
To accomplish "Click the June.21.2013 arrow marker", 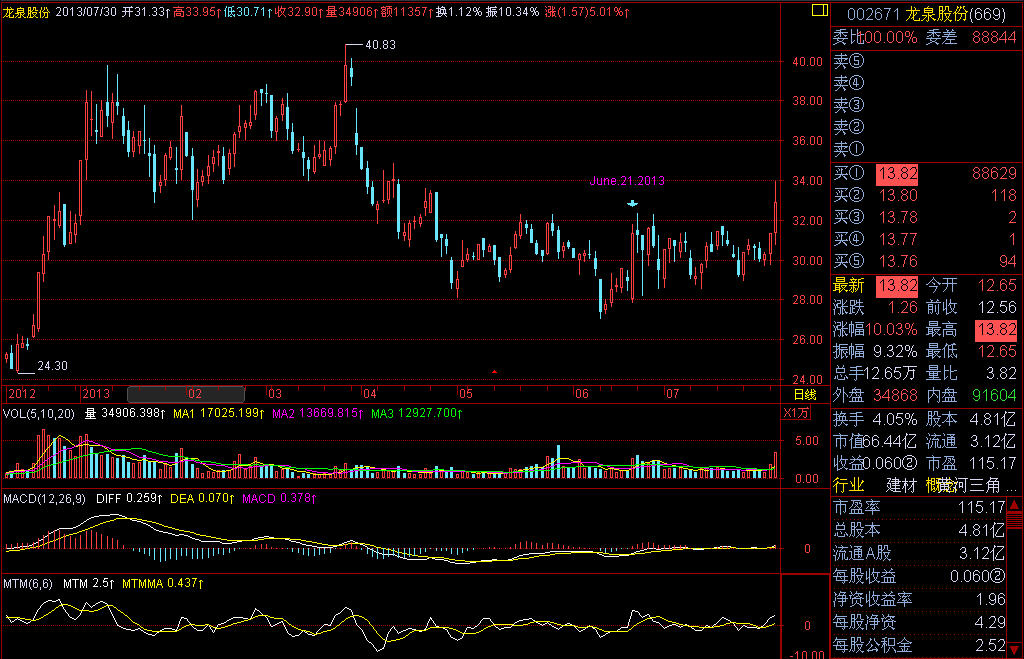I will coord(632,204).
